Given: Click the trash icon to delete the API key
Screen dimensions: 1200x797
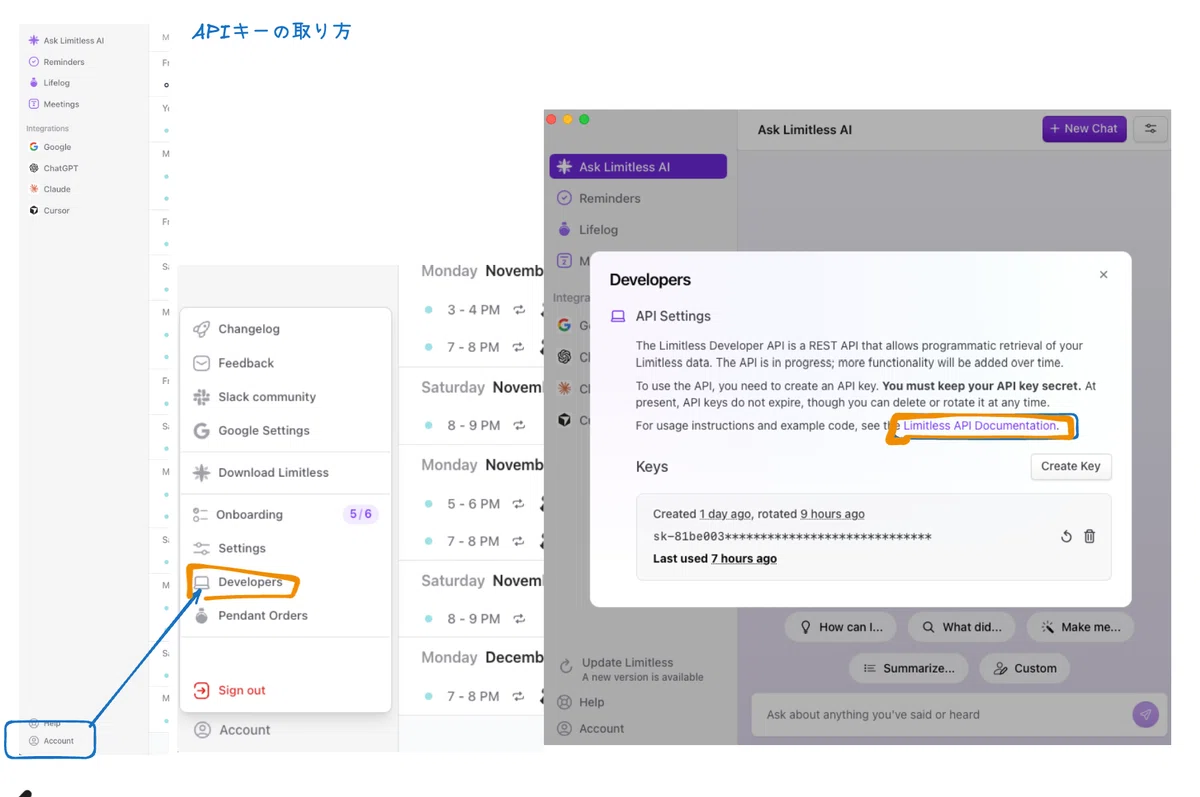Looking at the screenshot, I should (1090, 537).
